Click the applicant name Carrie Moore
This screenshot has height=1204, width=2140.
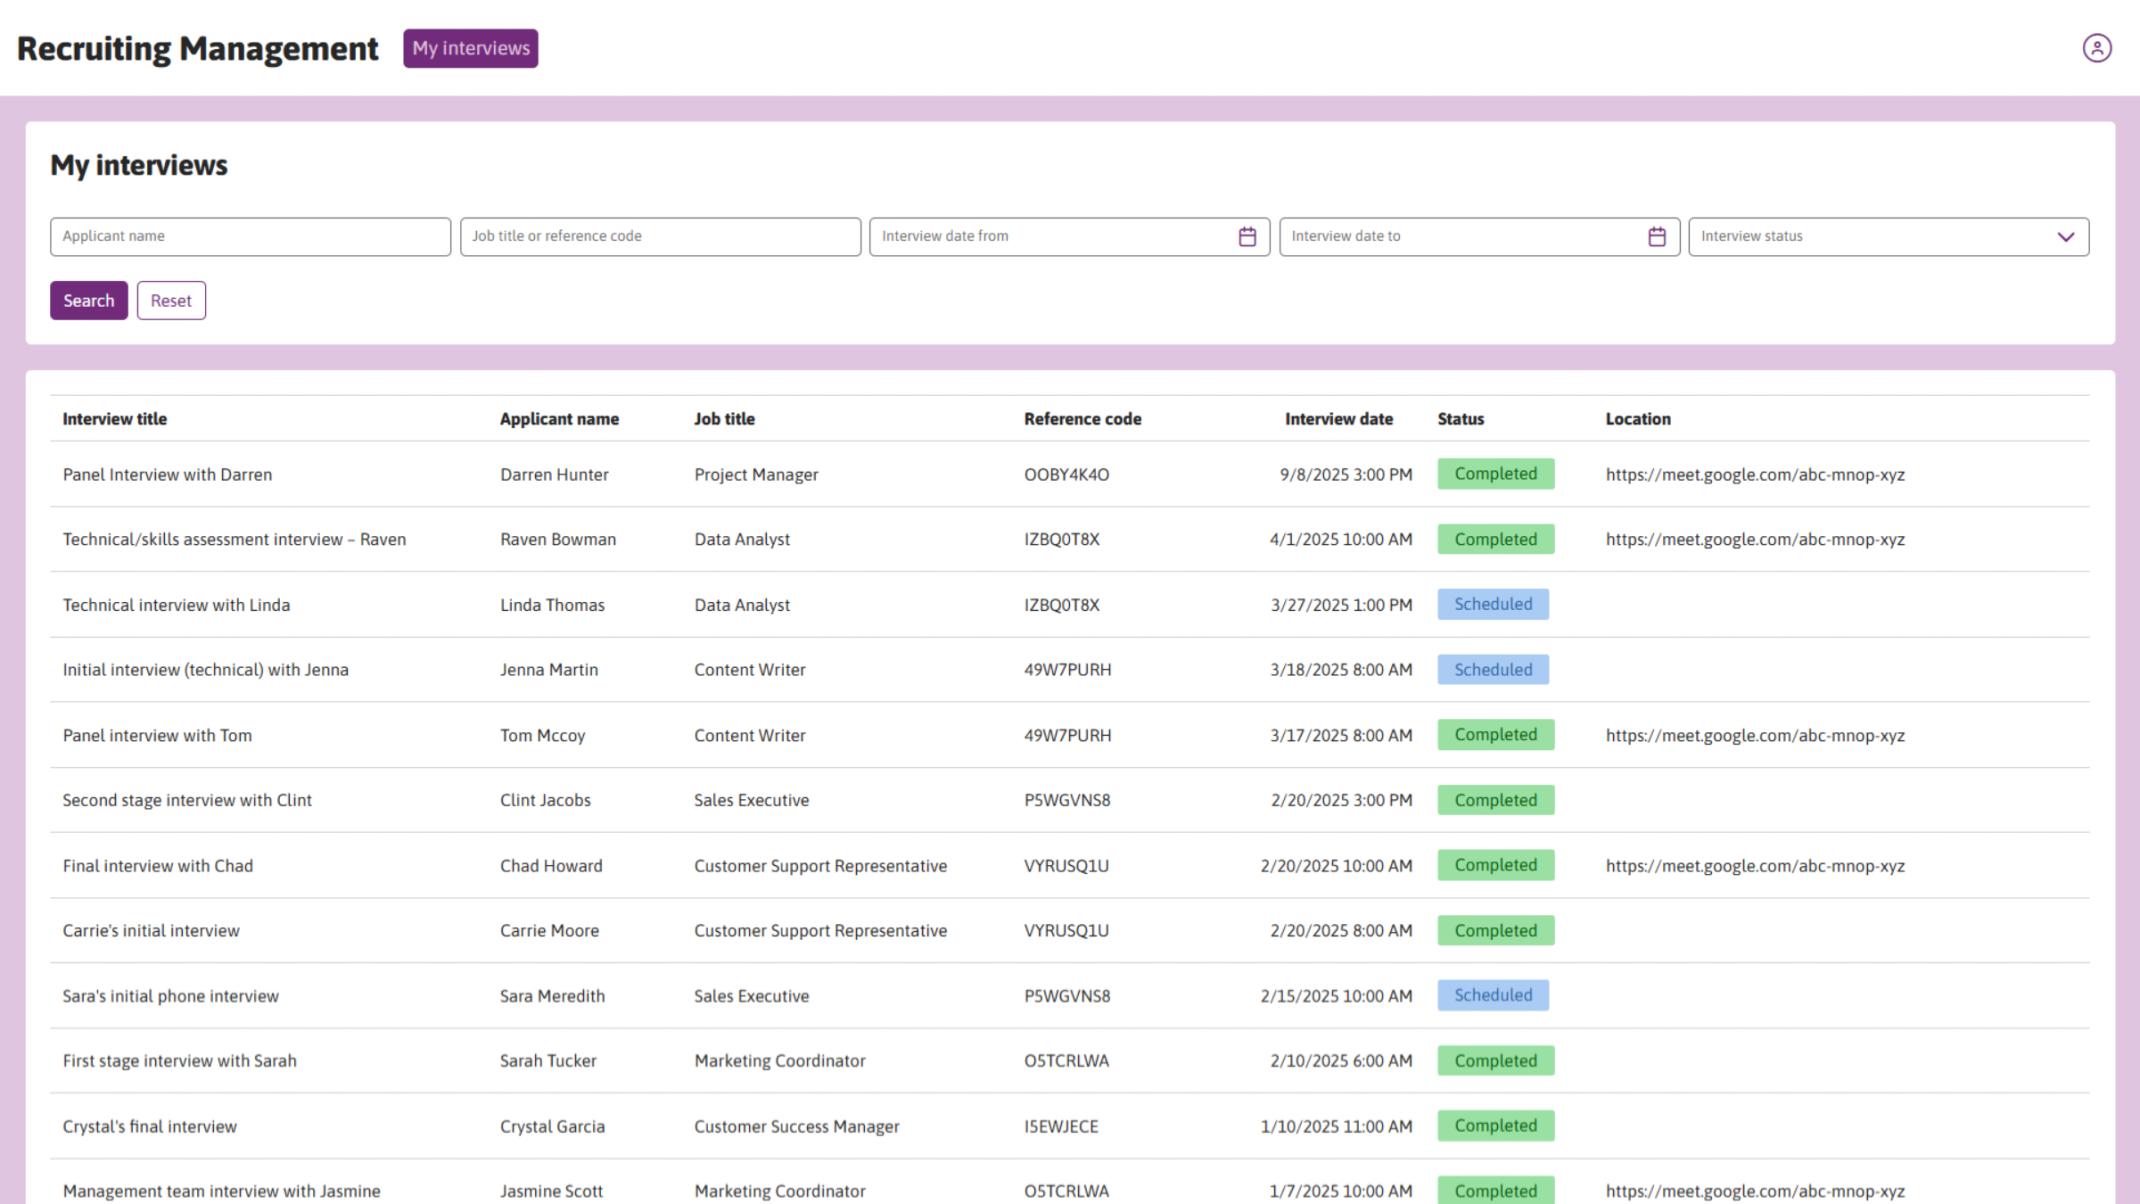(x=549, y=931)
